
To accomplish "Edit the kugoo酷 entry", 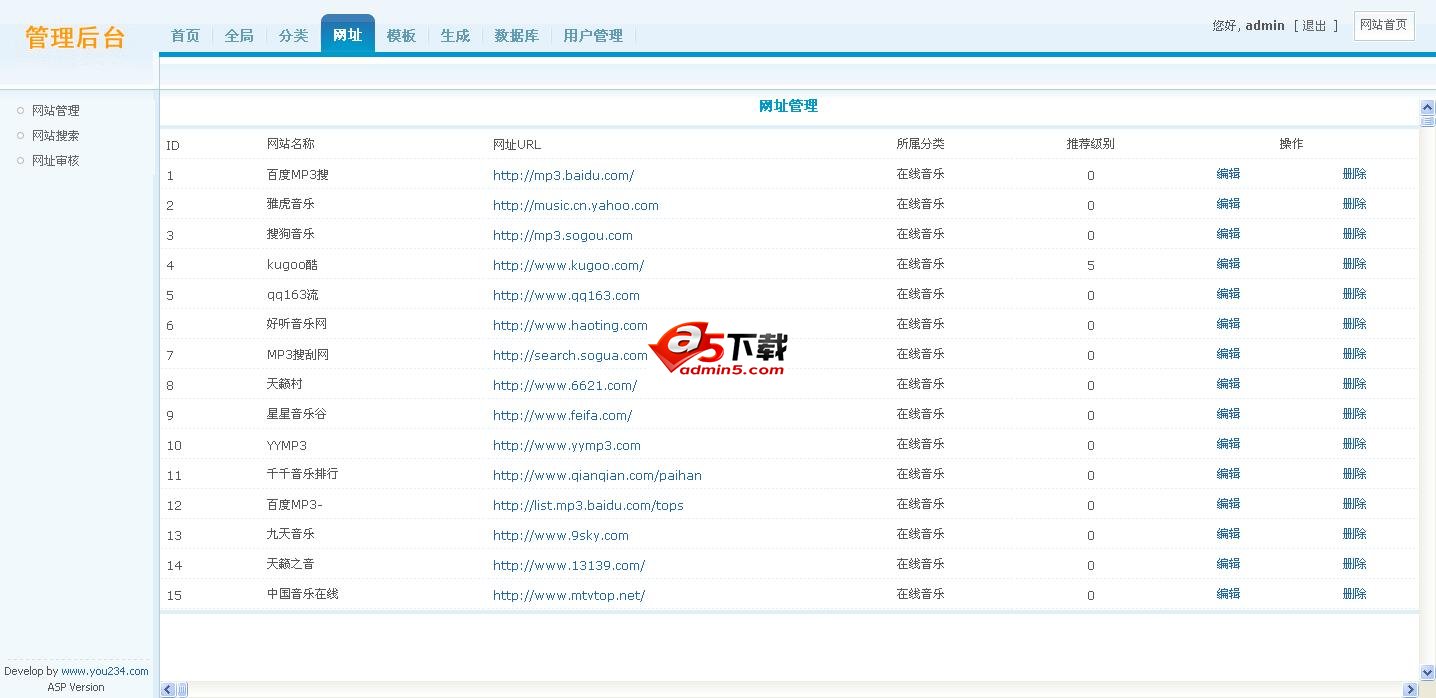I will point(1228,264).
